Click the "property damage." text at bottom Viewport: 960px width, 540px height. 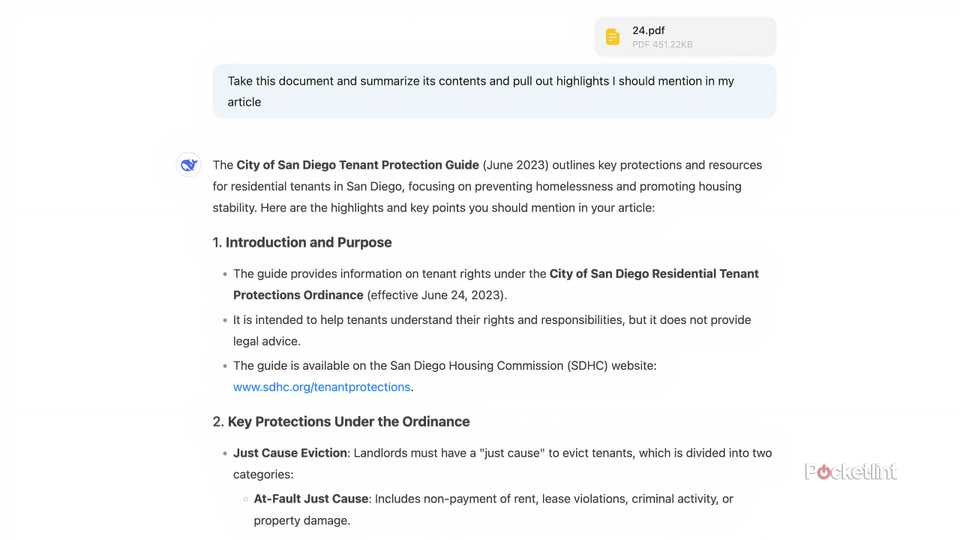[302, 520]
